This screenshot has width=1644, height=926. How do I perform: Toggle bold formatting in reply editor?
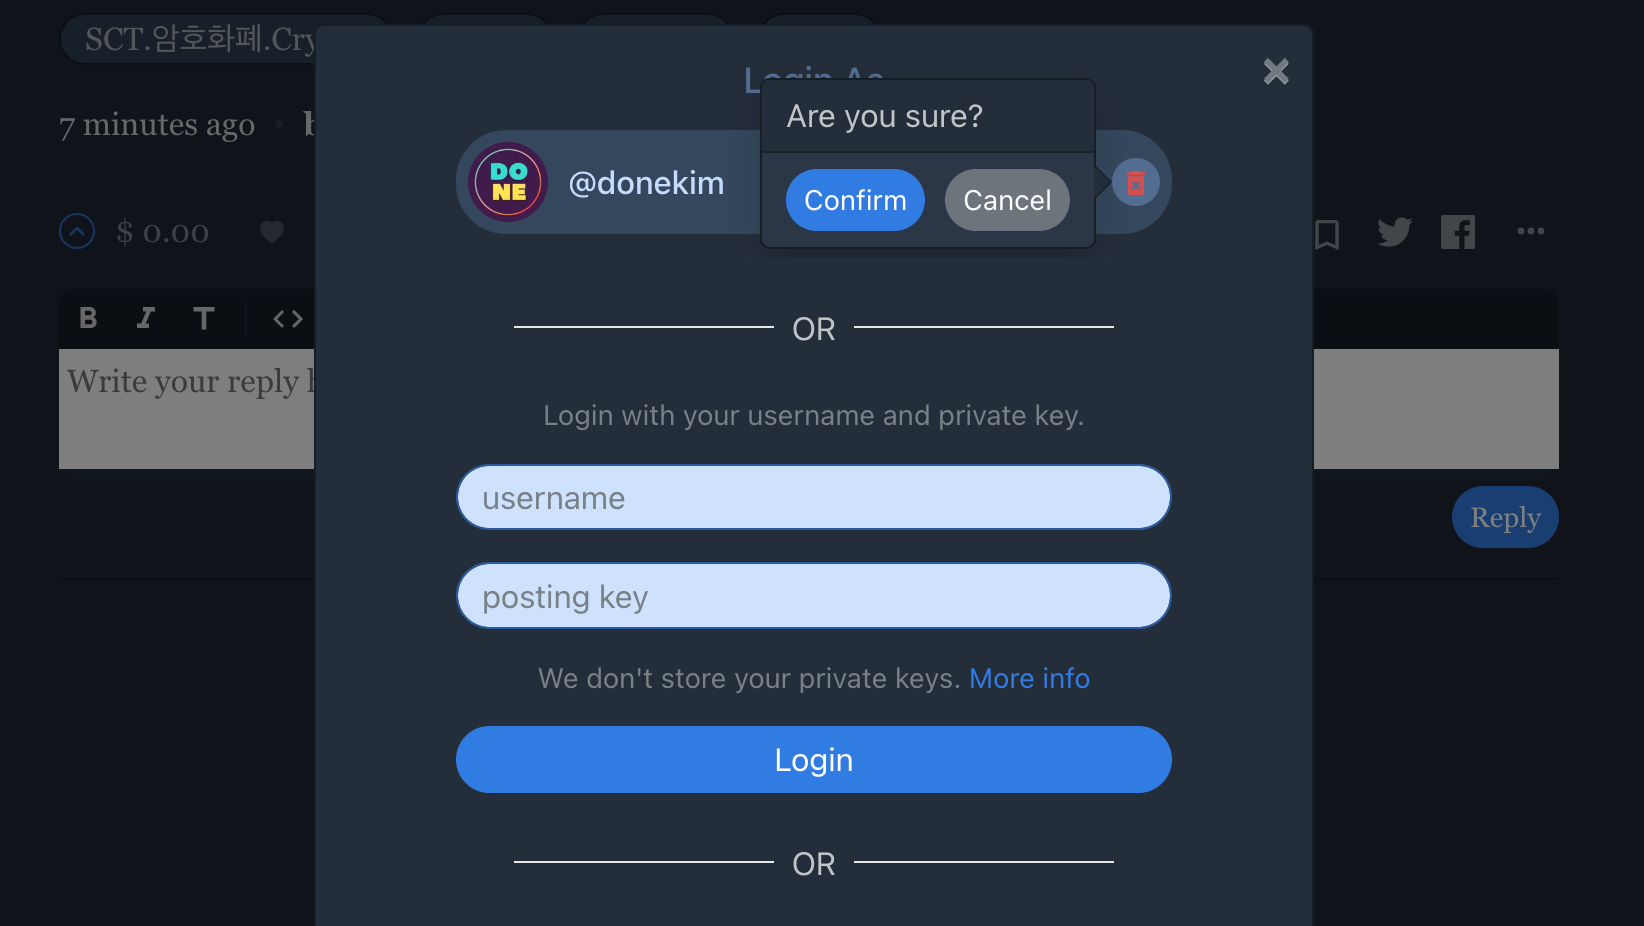coord(88,318)
